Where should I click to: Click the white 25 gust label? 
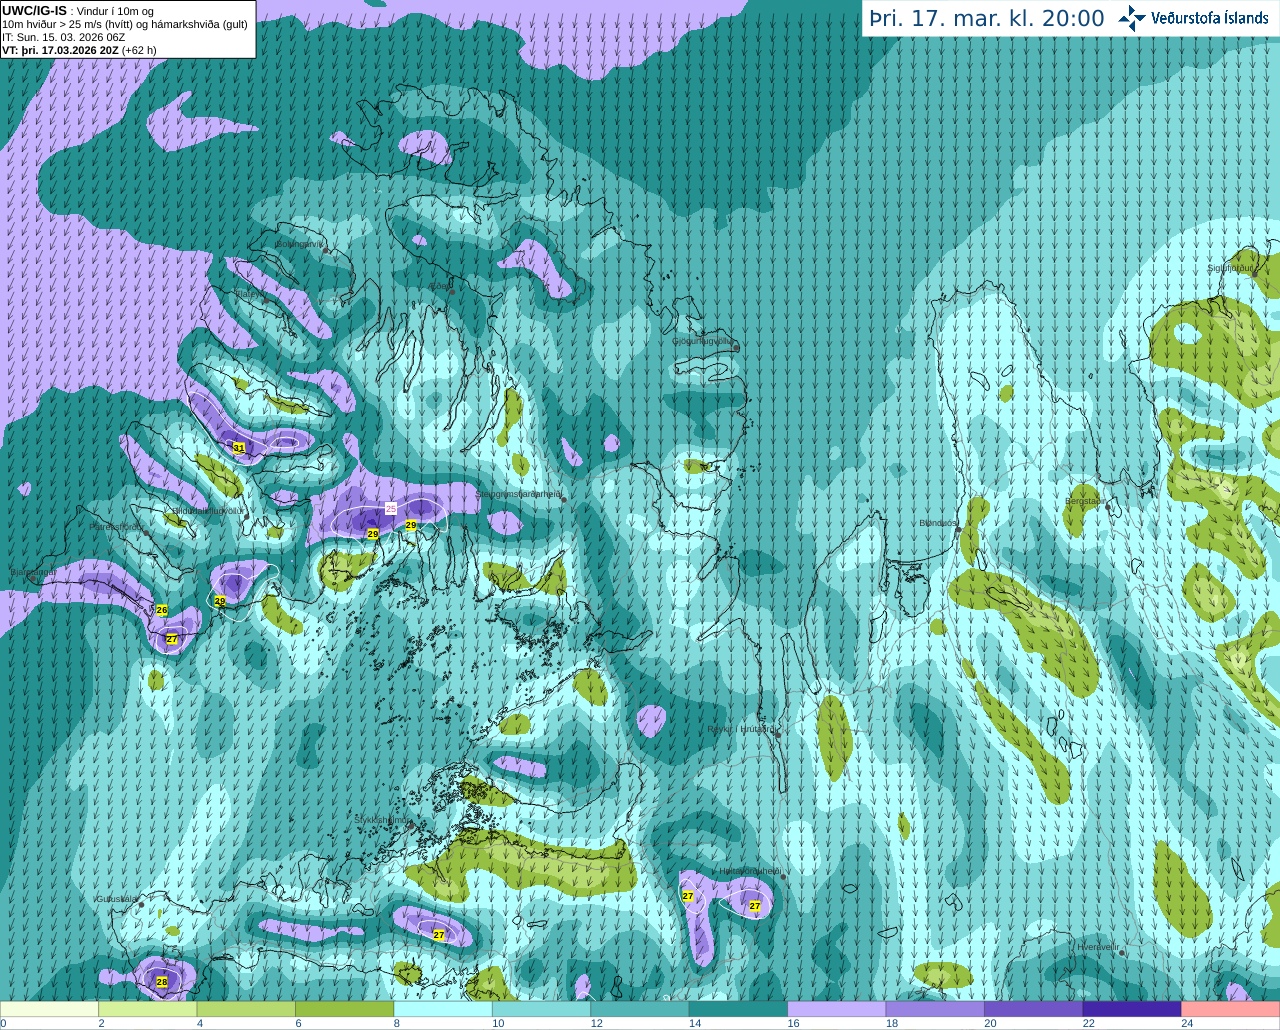click(391, 508)
